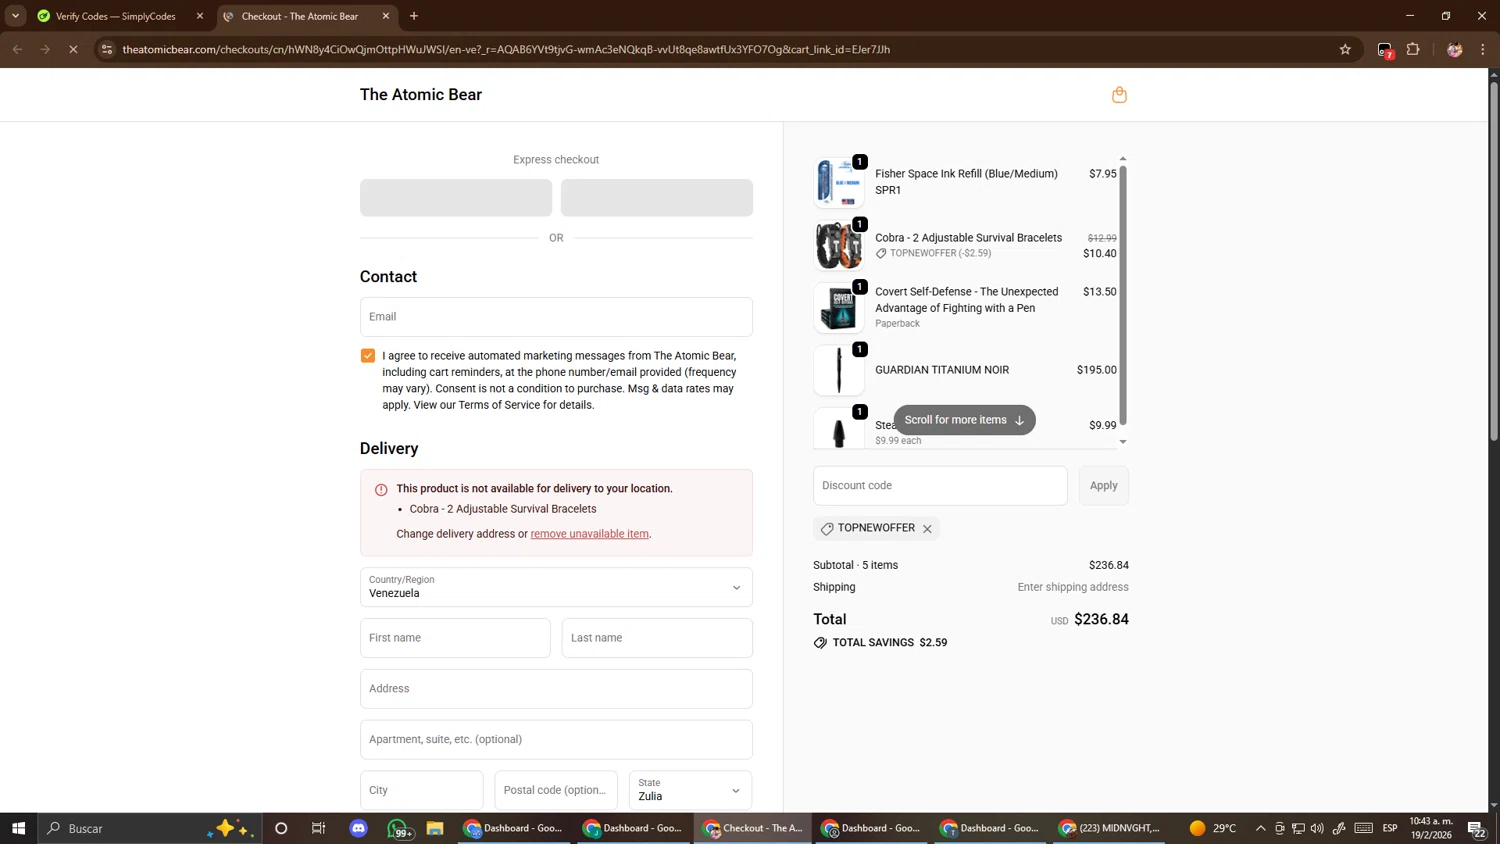Viewport: 1500px width, 844px height.
Task: Switch to the Verify Codes — SimplyCodes tab
Action: [114, 16]
